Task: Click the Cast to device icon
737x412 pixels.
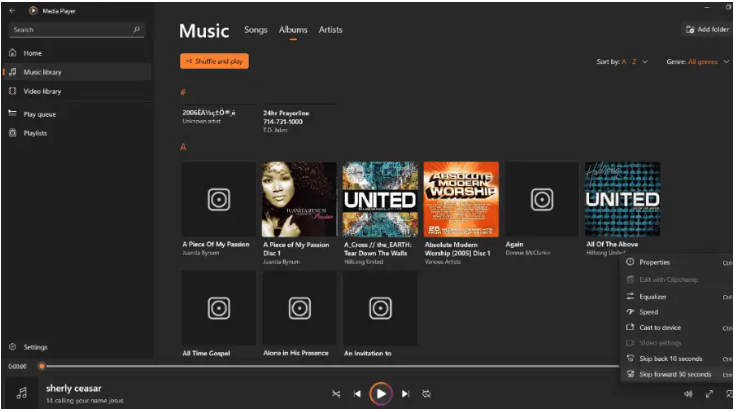Action: 630,327
